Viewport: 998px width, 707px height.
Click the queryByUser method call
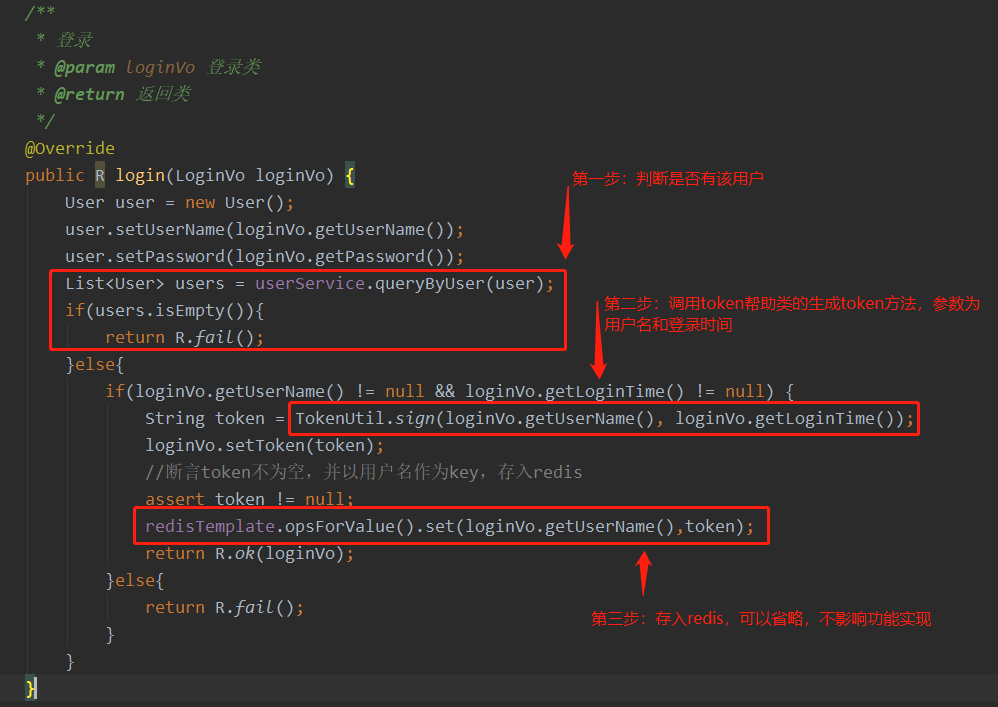pos(430,284)
